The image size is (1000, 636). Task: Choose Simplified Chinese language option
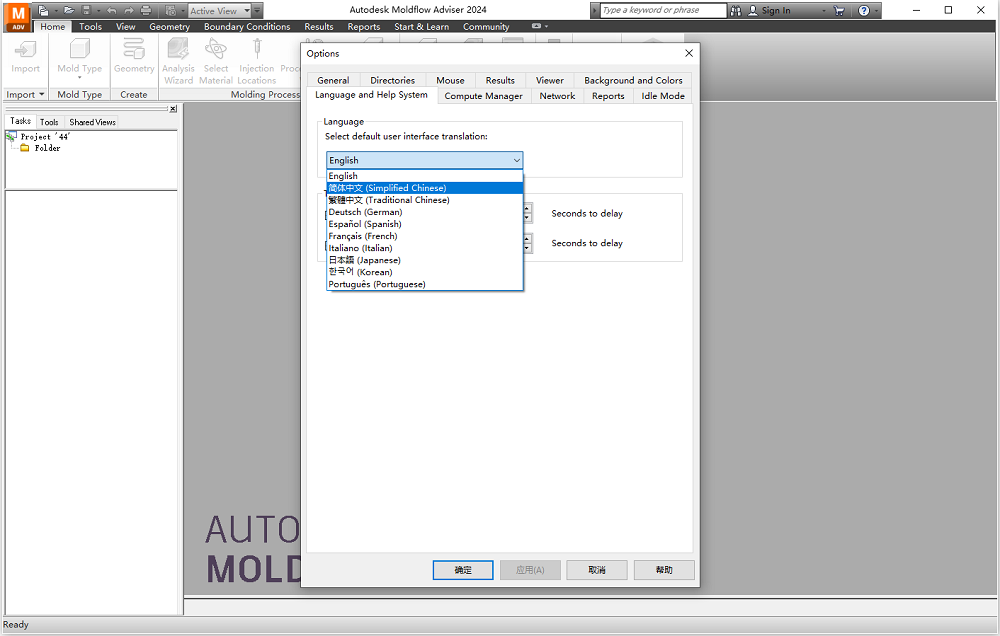[x=425, y=188]
